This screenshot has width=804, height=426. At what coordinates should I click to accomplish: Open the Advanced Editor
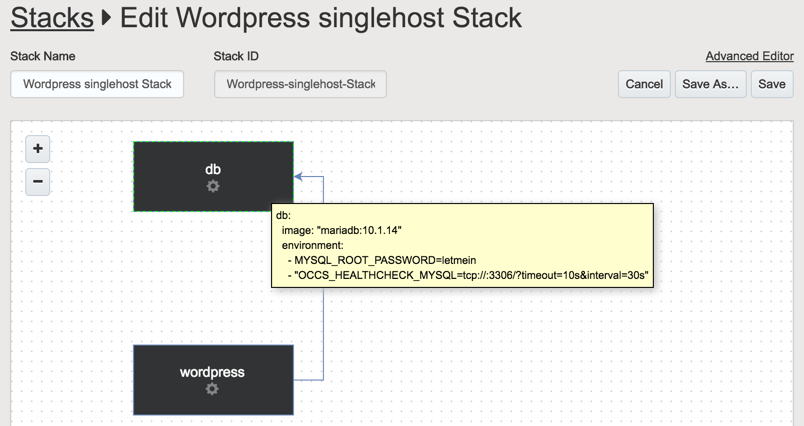749,56
